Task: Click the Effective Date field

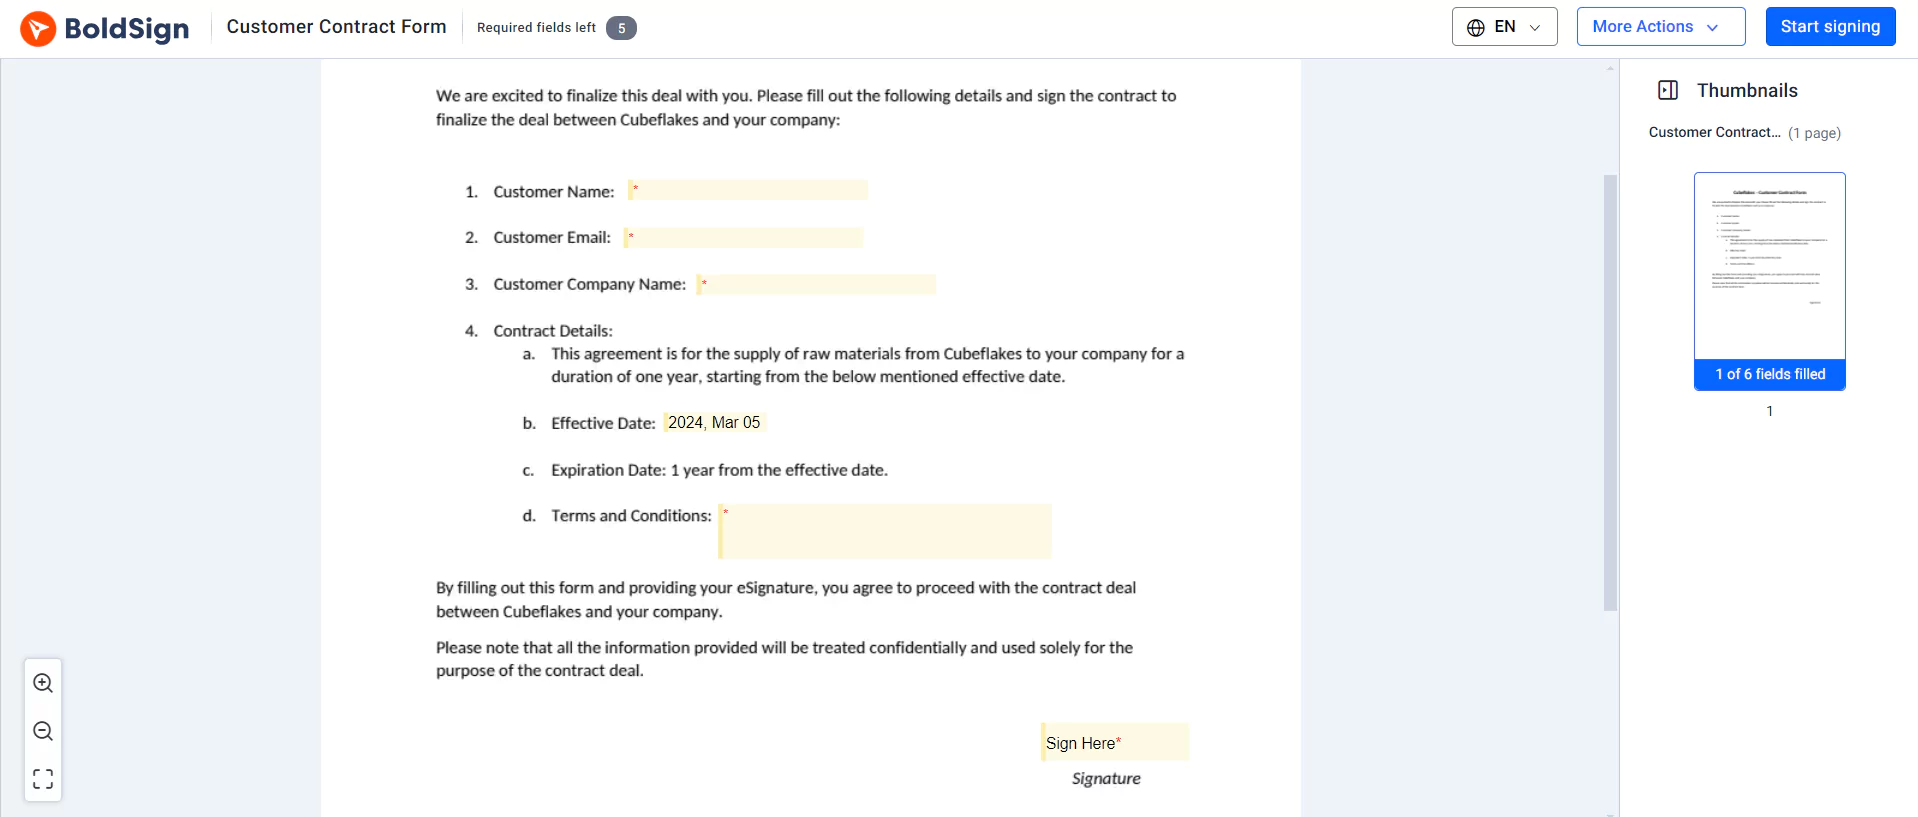Action: coord(712,422)
